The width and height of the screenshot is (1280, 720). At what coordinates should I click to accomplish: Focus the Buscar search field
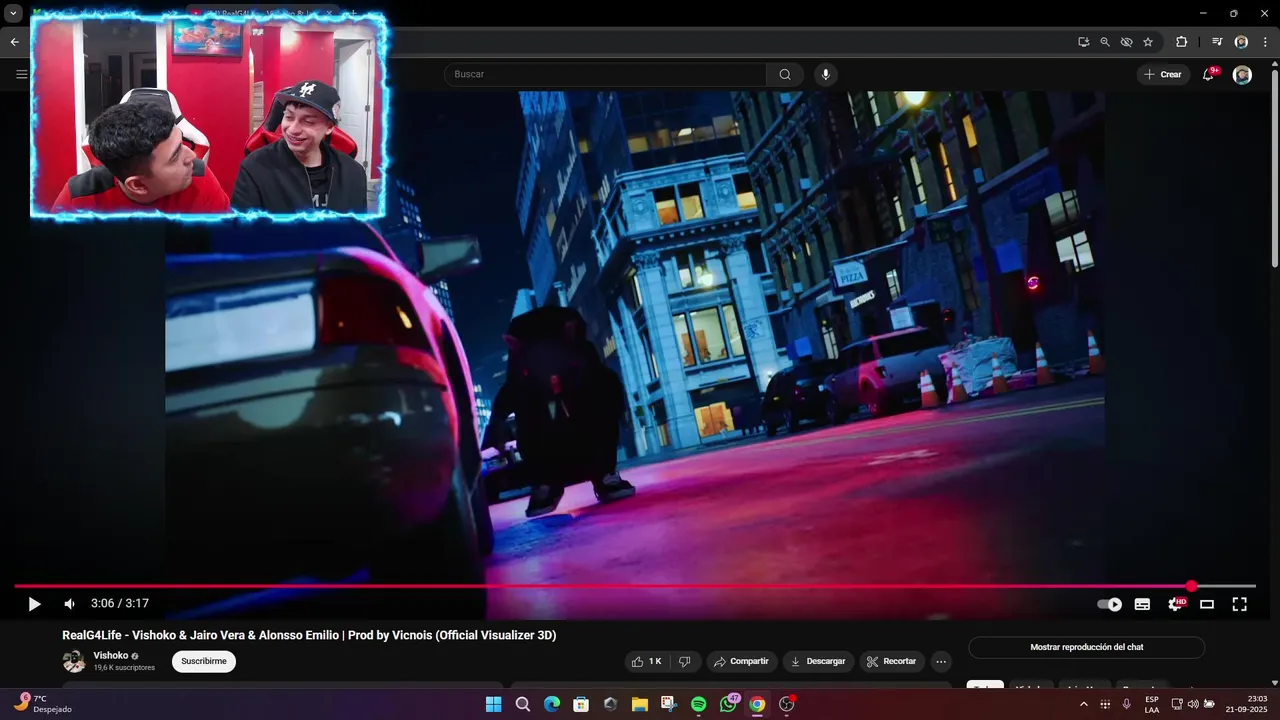point(605,74)
